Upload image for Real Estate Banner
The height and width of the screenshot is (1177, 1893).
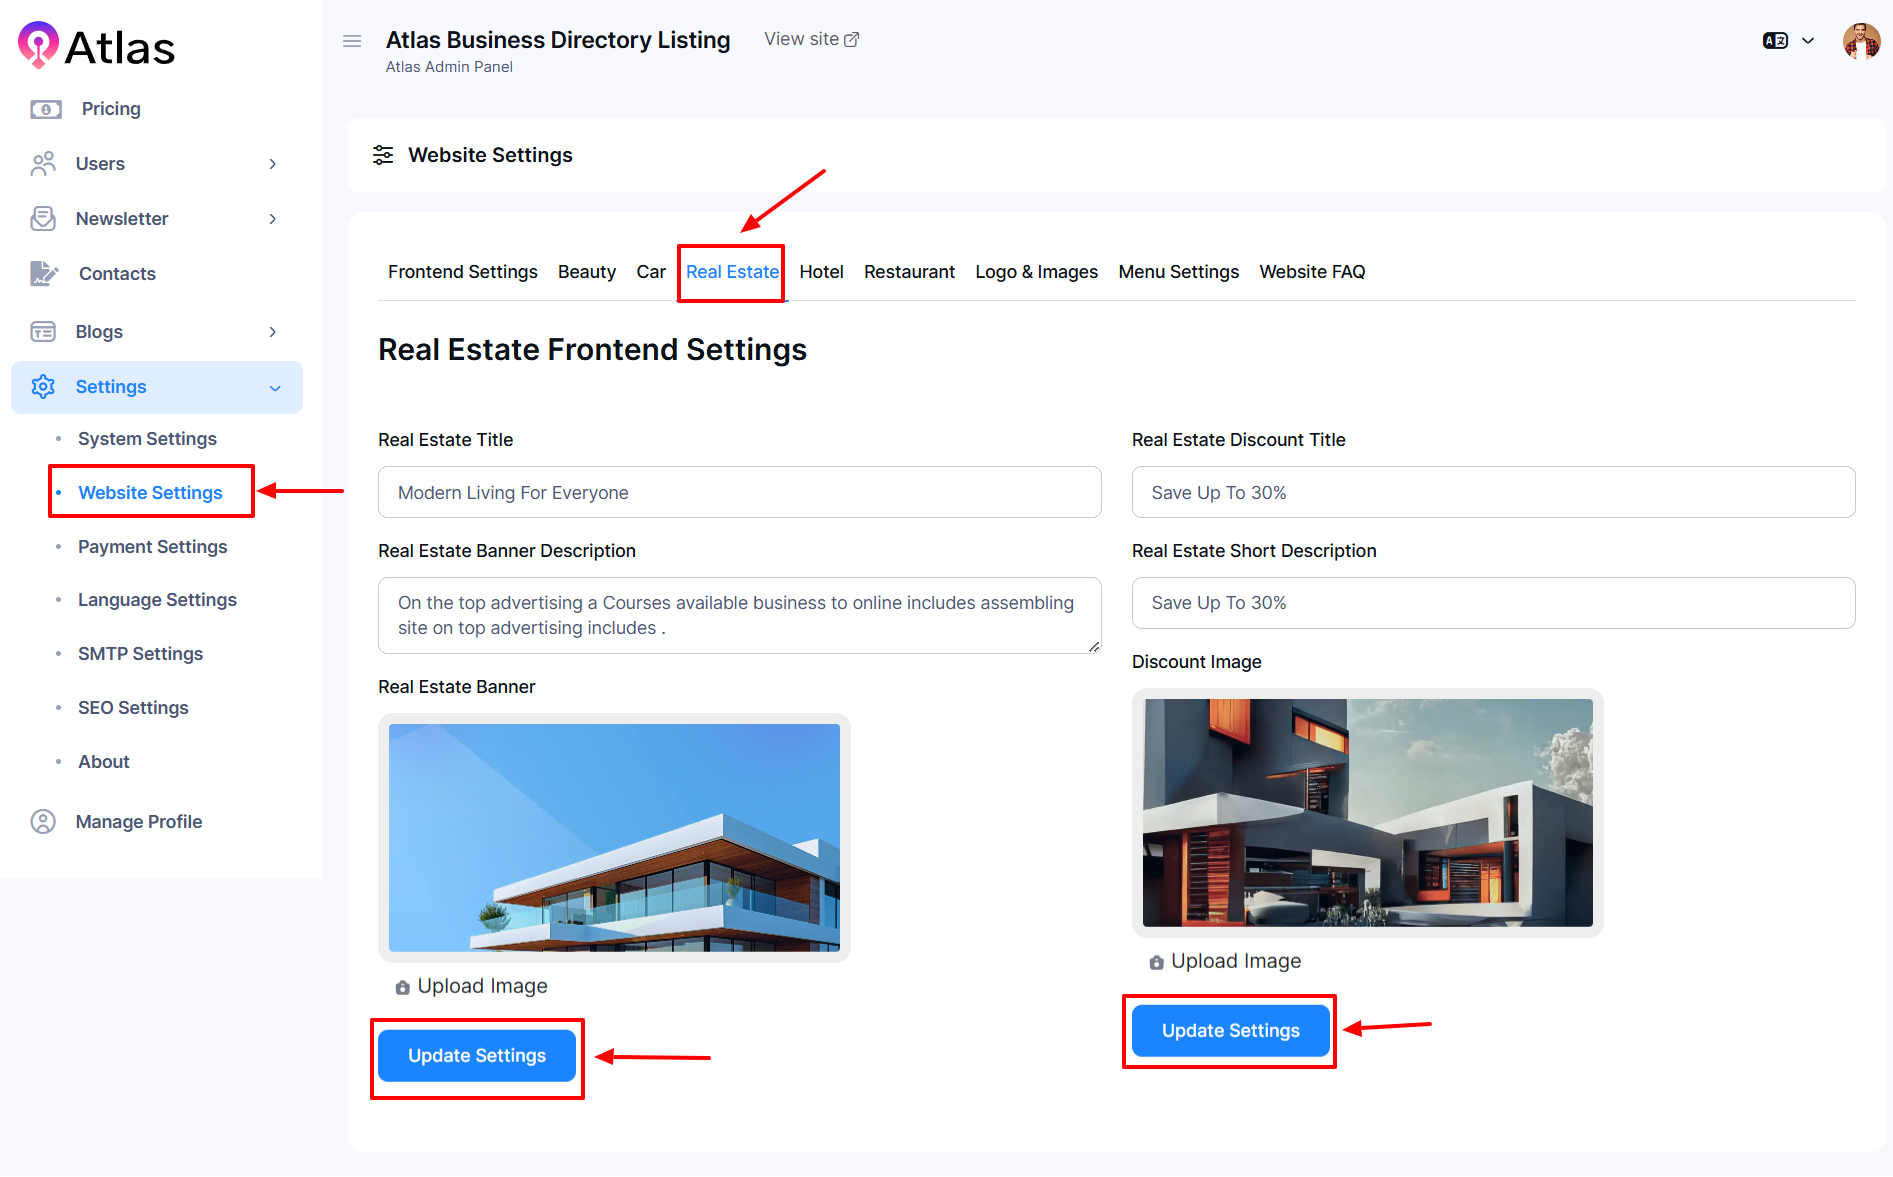click(472, 986)
